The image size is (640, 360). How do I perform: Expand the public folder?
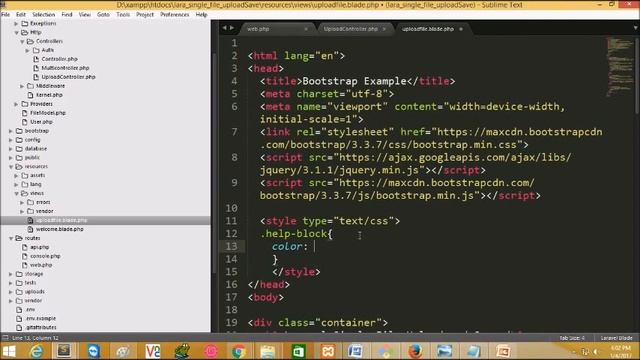point(11,158)
